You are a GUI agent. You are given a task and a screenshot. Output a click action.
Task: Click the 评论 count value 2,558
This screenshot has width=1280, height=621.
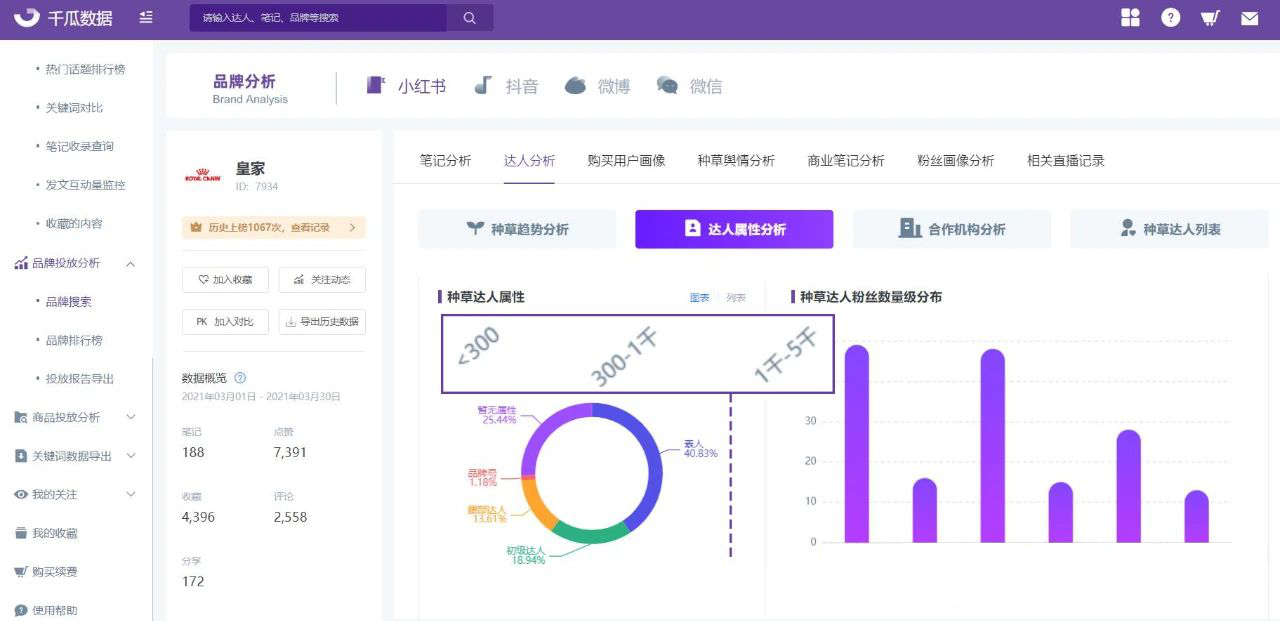tap(290, 517)
